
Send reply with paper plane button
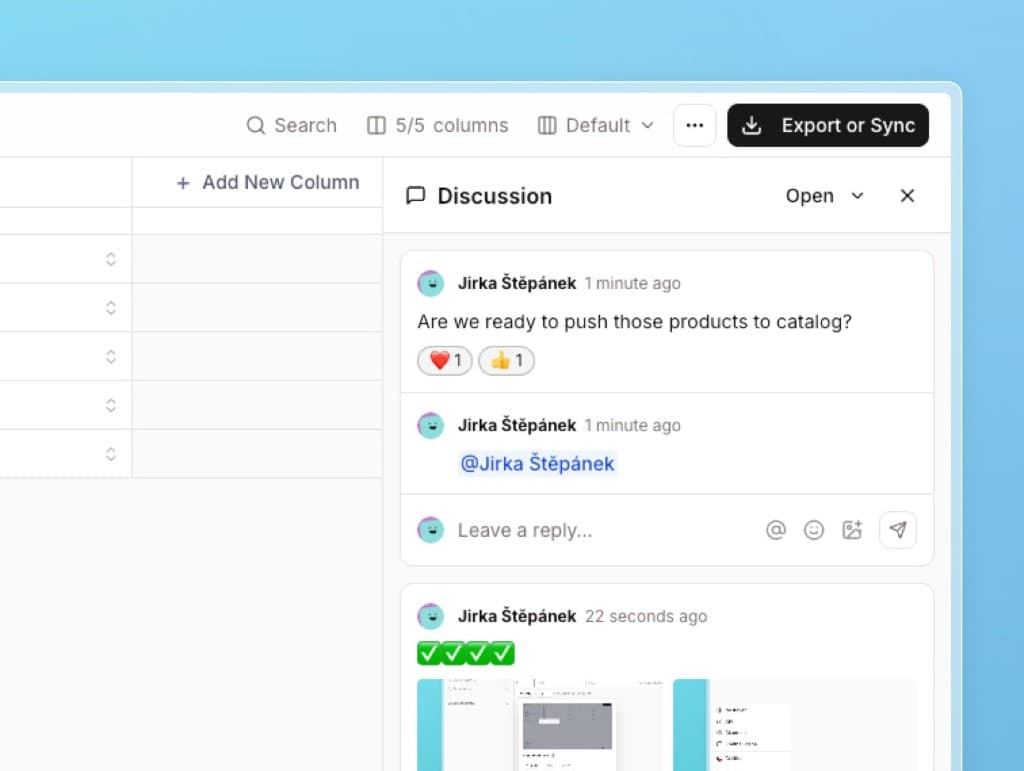pyautogui.click(x=898, y=530)
